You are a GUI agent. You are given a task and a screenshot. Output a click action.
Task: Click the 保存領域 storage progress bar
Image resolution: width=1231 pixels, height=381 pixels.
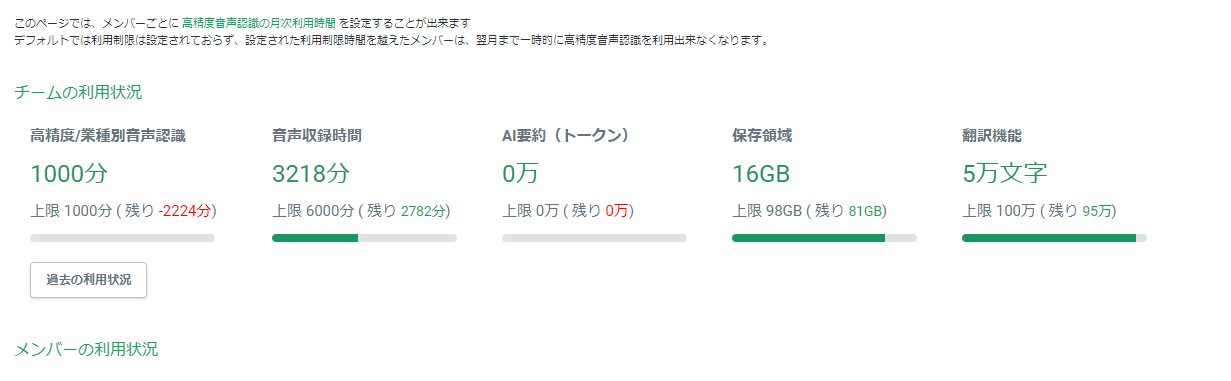[824, 238]
